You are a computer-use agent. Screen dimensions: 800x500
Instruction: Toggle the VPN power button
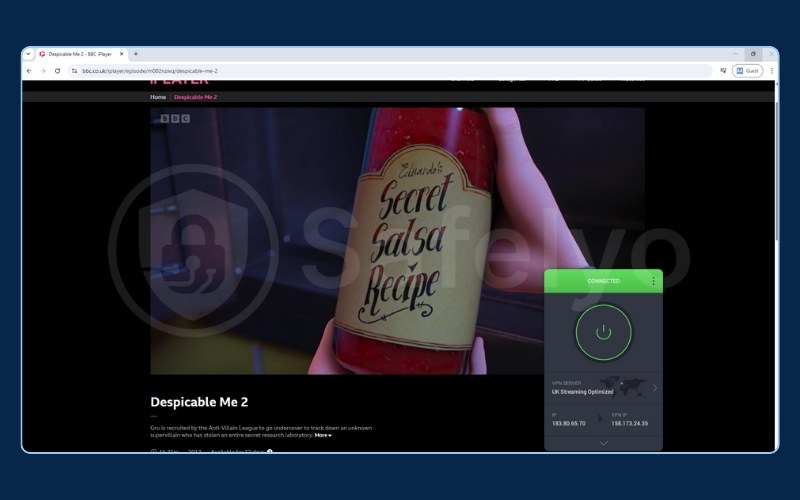[604, 332]
